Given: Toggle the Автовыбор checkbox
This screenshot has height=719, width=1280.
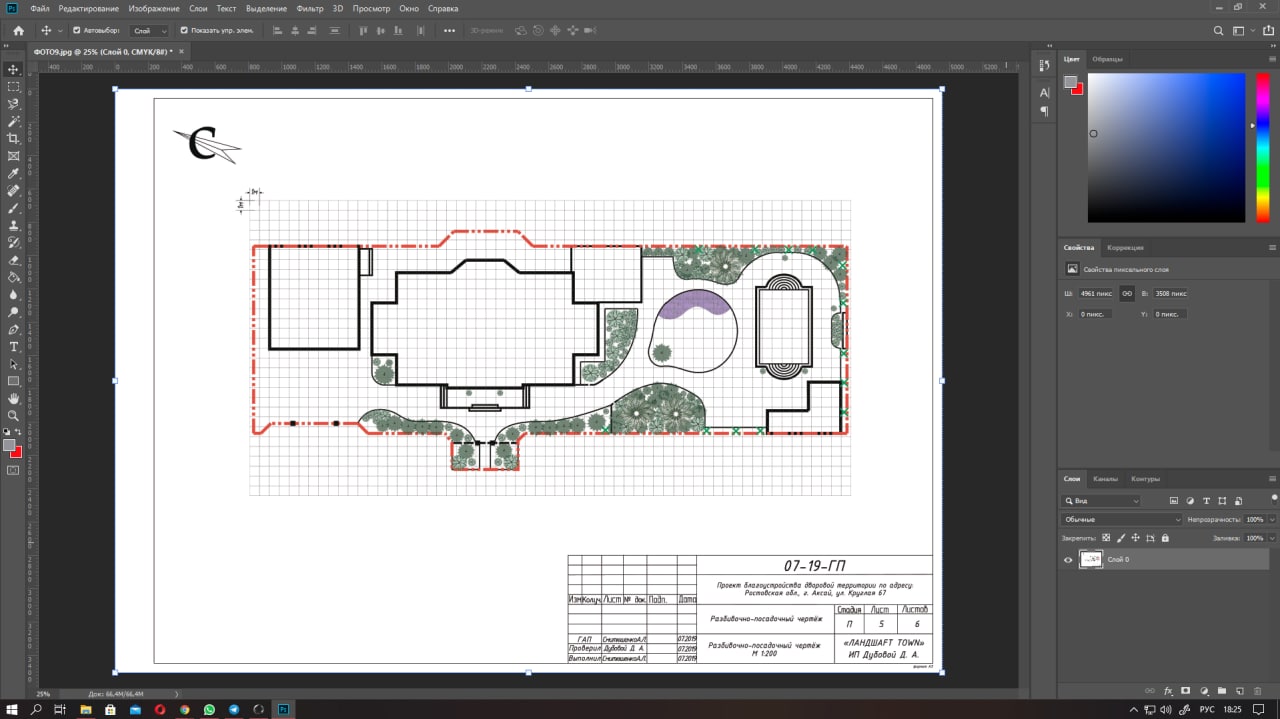Looking at the screenshot, I should coord(77,30).
